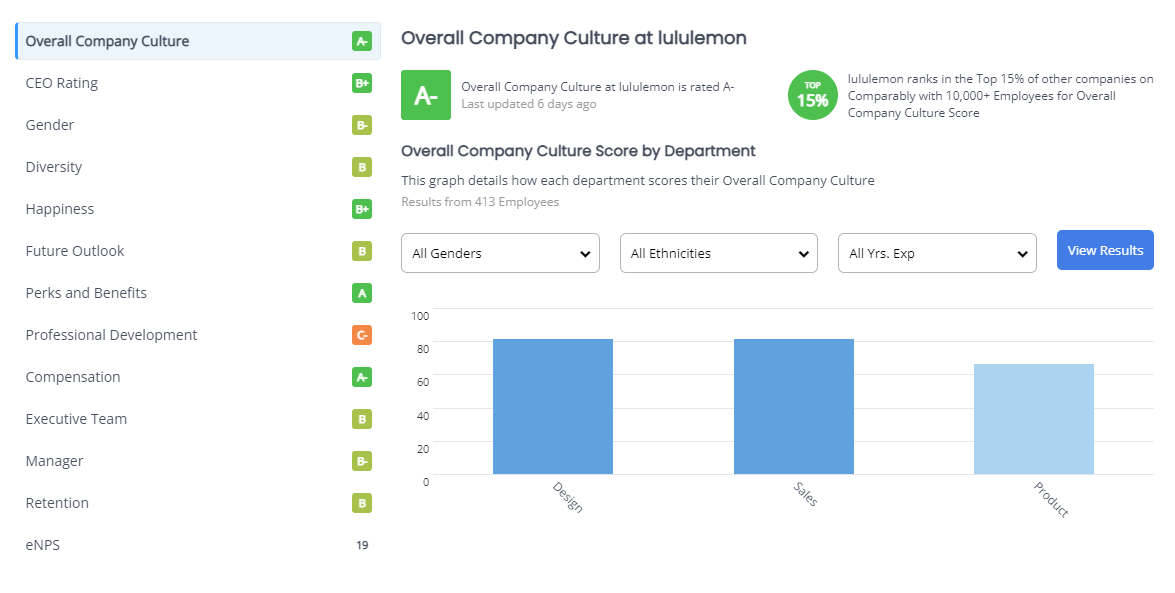Open the CEO Rating category

pos(198,83)
